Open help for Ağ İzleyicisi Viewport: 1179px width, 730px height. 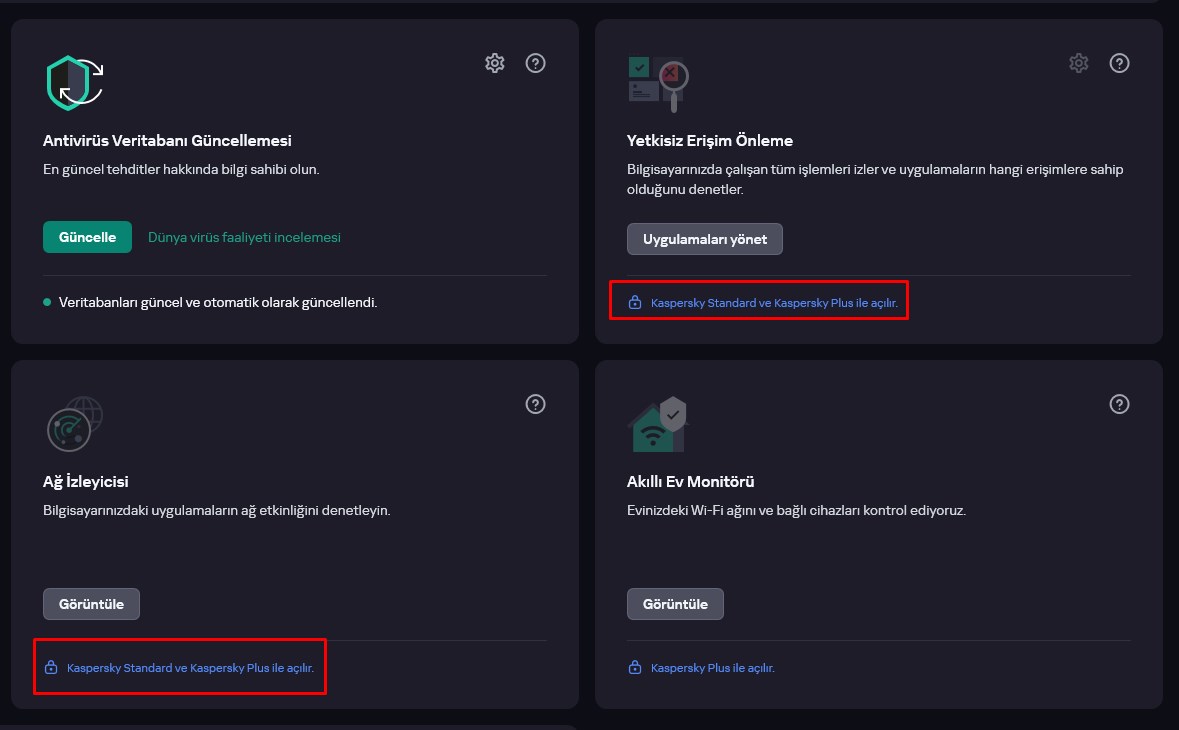536,404
